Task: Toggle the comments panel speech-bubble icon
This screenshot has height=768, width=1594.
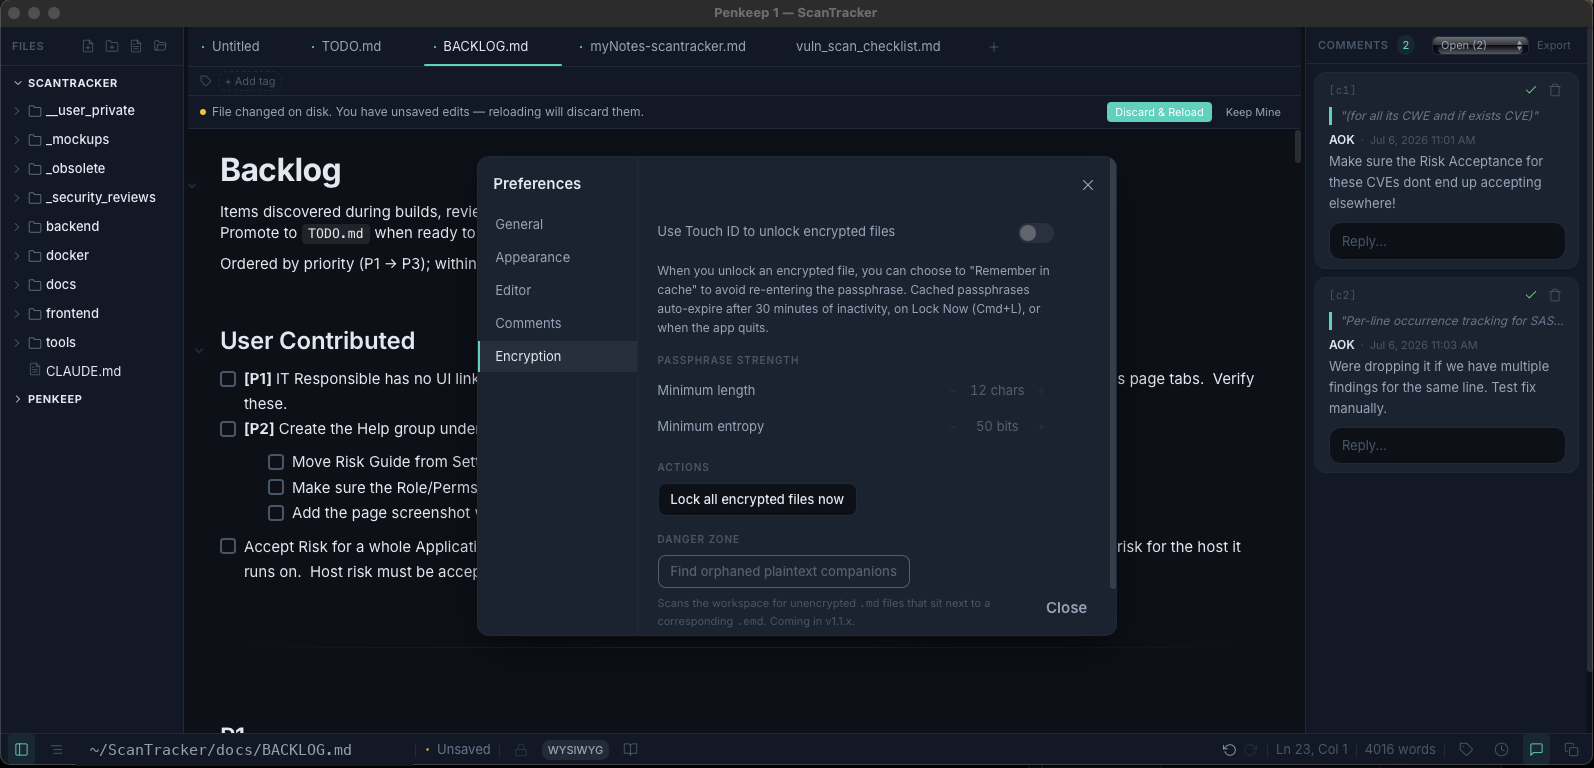Action: click(x=1536, y=749)
